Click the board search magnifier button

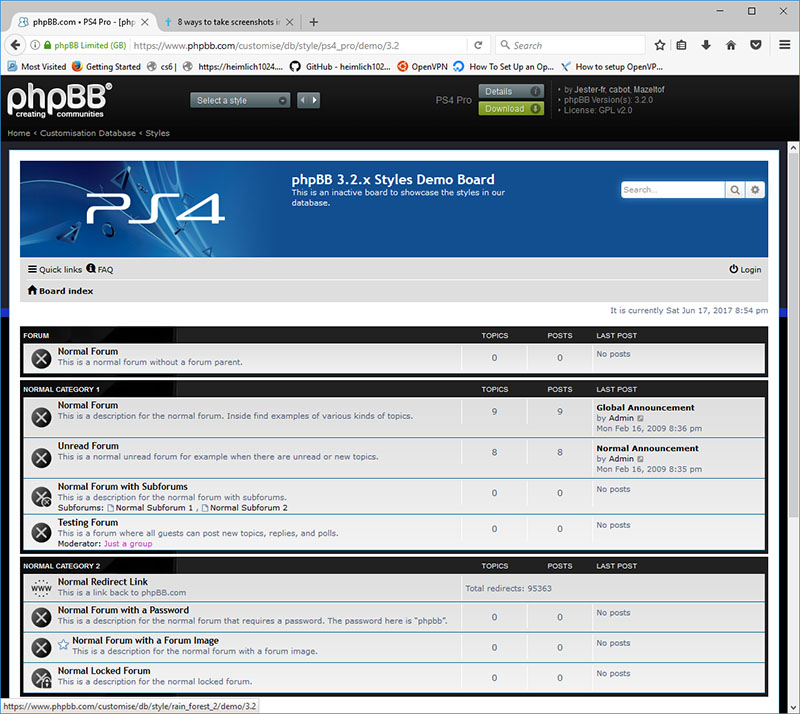point(735,190)
